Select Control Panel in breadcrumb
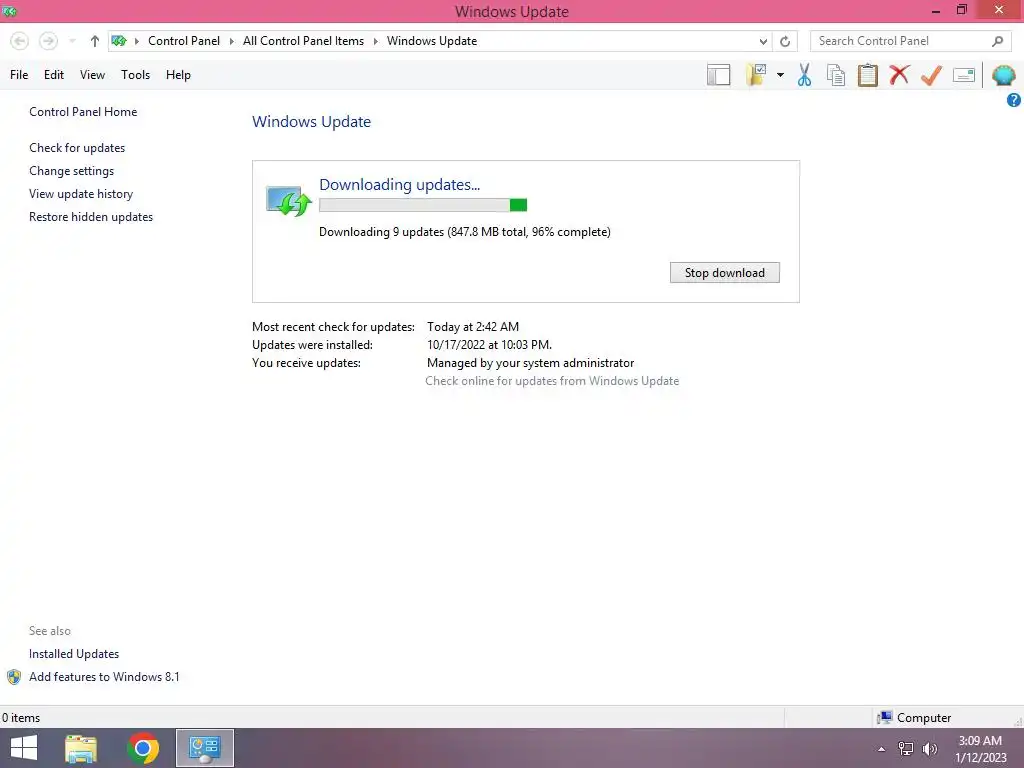The height and width of the screenshot is (768, 1024). tap(184, 41)
